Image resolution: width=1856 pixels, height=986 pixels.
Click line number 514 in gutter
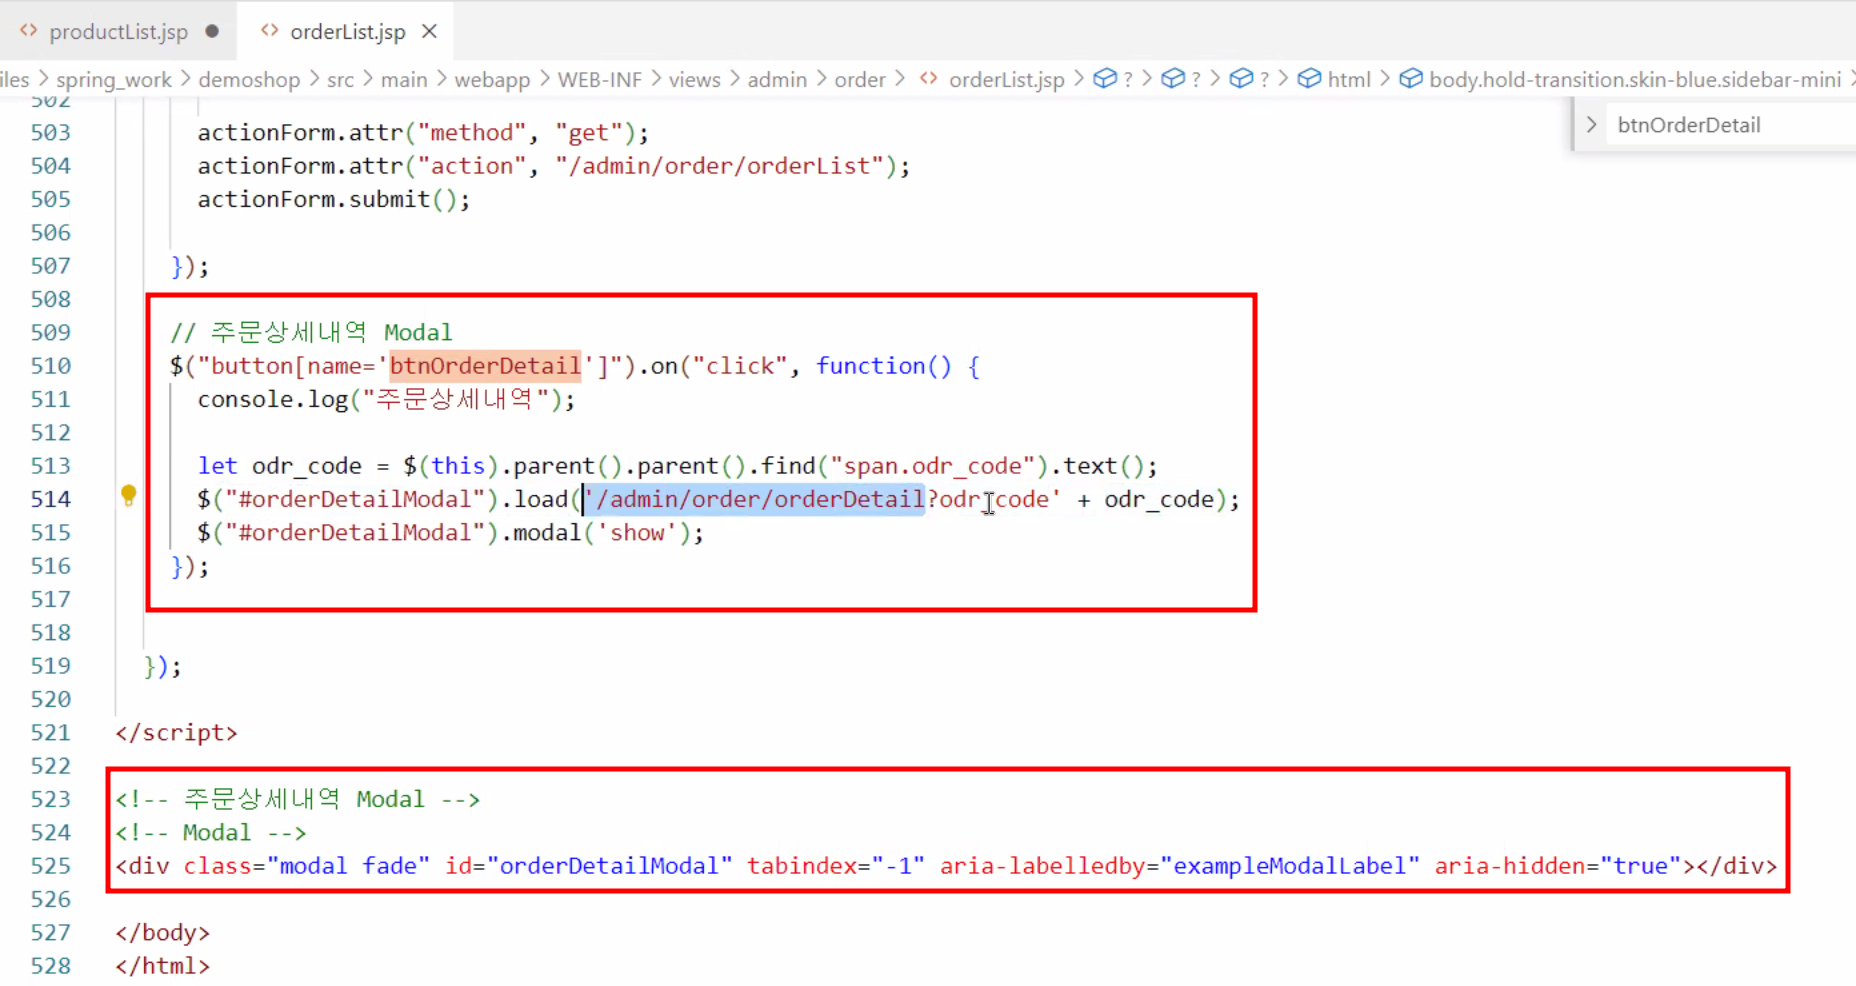point(50,499)
